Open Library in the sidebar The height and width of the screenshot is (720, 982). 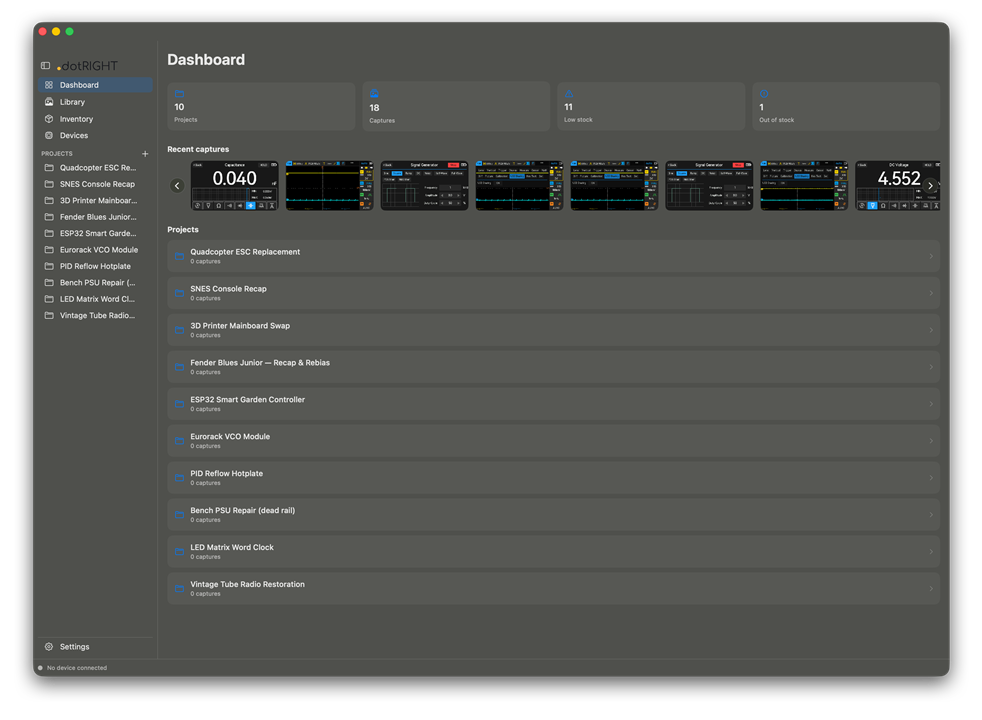tap(95, 102)
